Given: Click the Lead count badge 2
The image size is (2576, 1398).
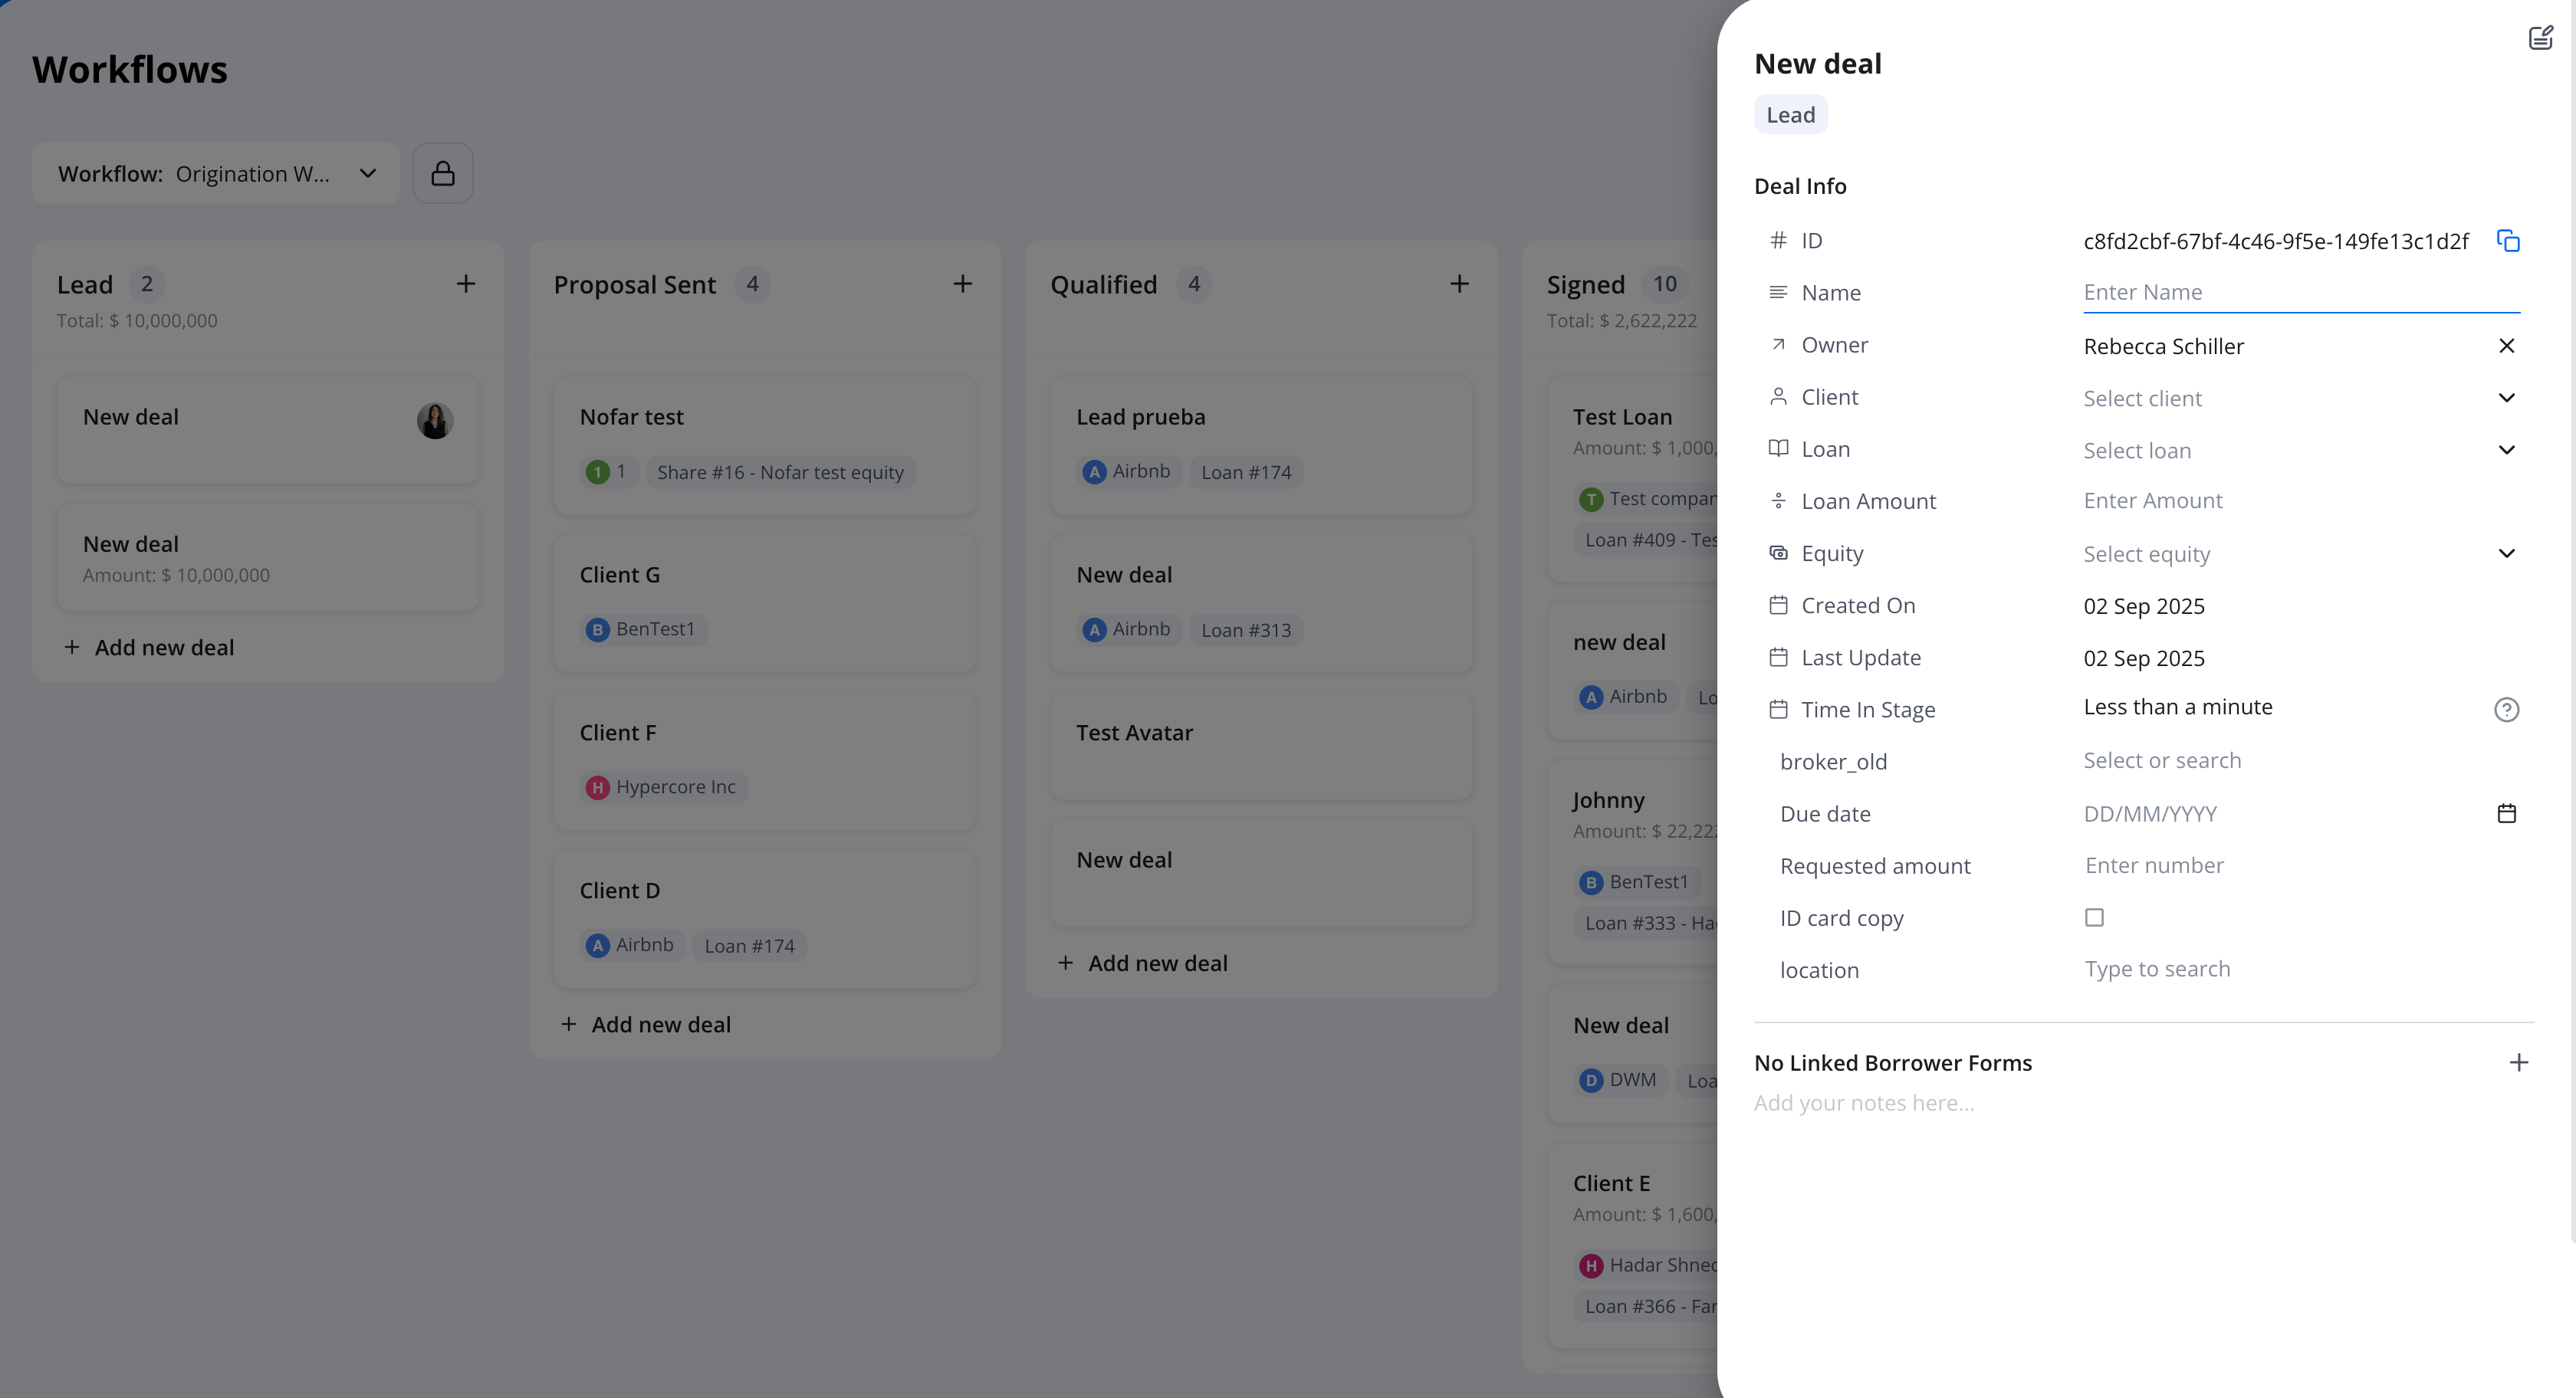Looking at the screenshot, I should pos(147,285).
